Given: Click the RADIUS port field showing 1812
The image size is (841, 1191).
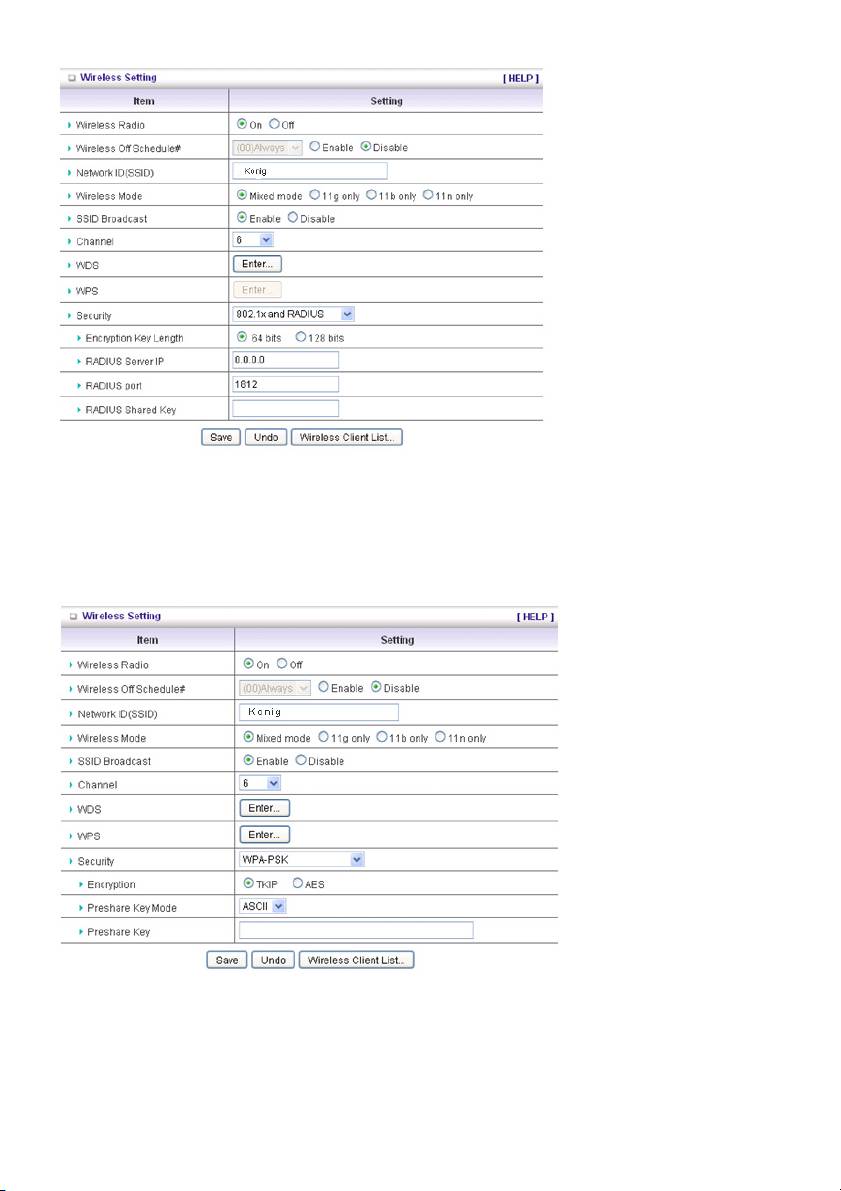Looking at the screenshot, I should (285, 384).
